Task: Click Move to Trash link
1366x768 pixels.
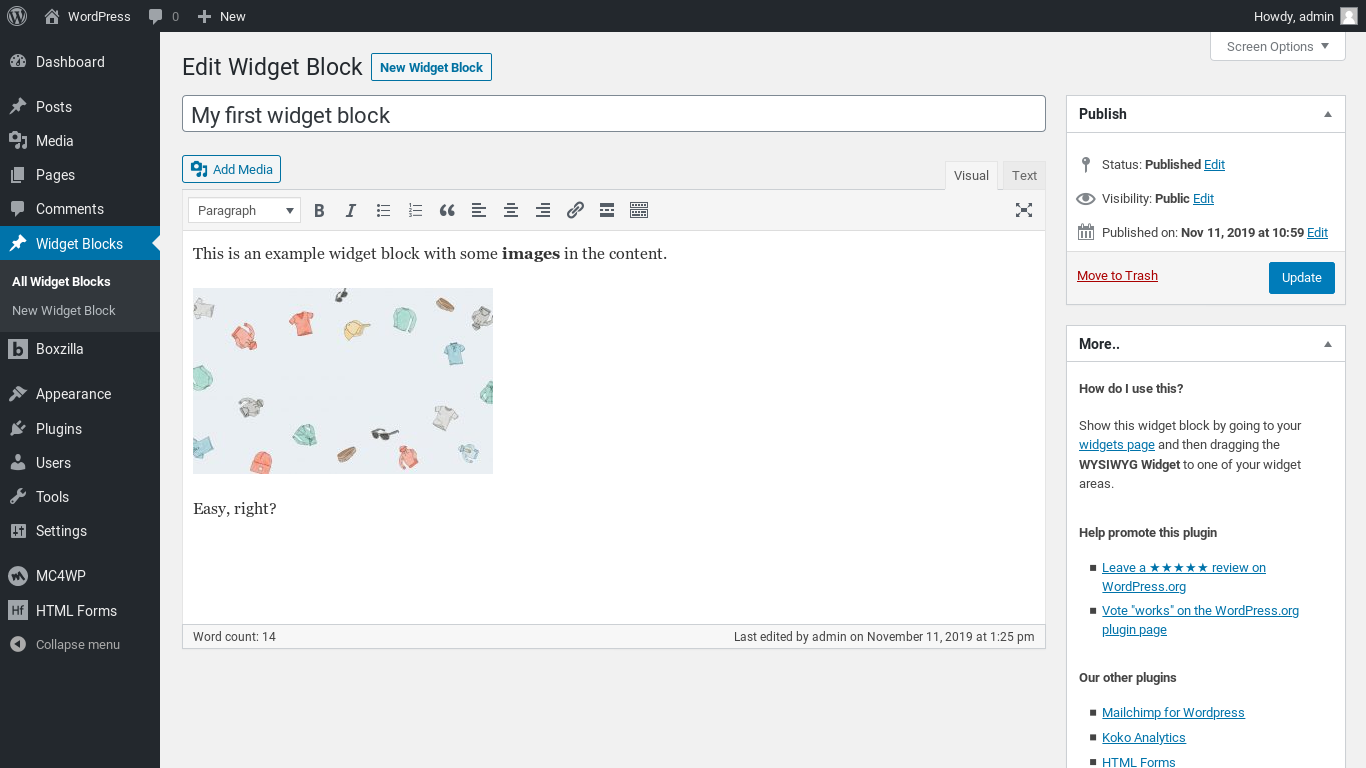Action: [1117, 276]
